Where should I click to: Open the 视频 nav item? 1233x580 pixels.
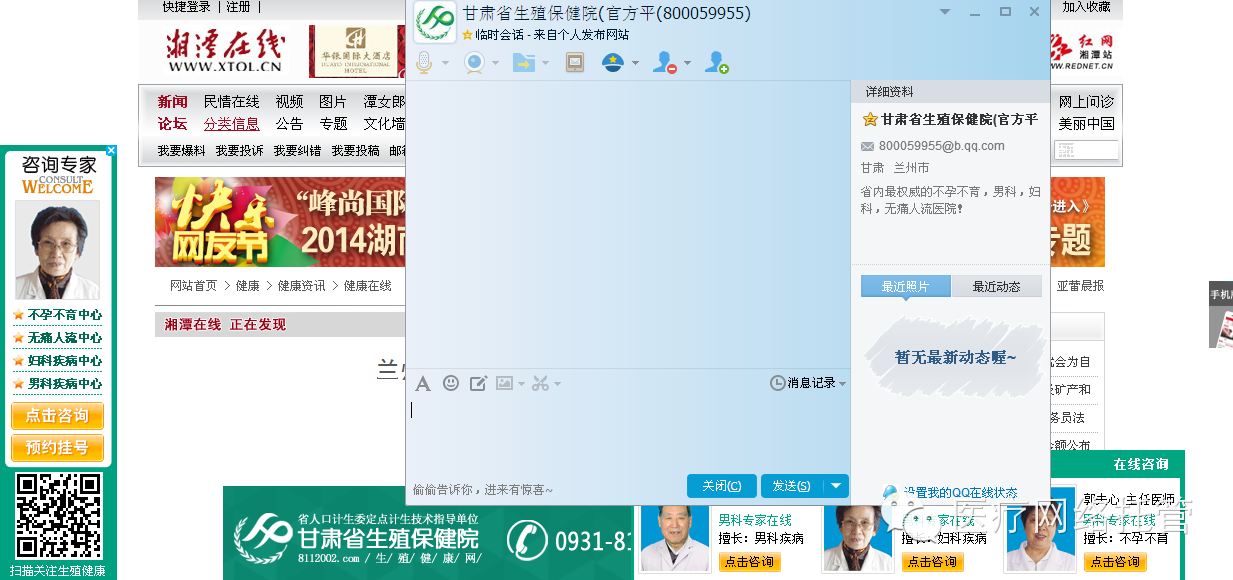point(289,102)
